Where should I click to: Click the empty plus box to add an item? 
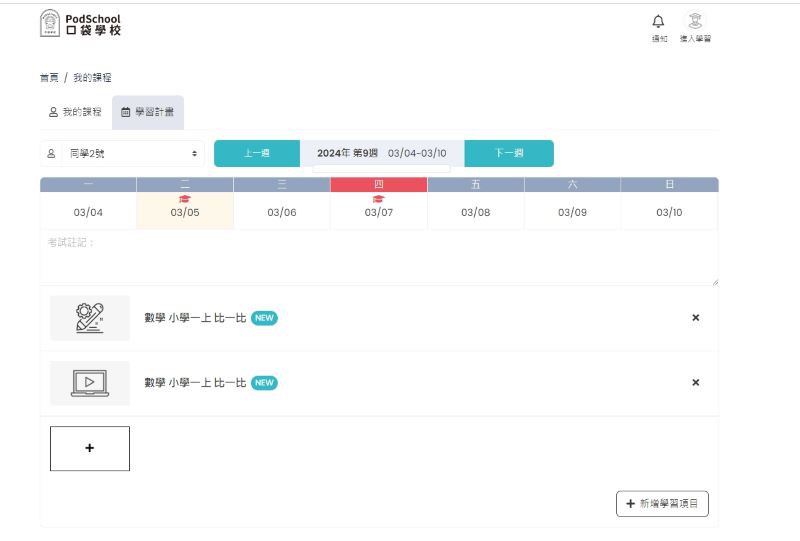pos(90,448)
